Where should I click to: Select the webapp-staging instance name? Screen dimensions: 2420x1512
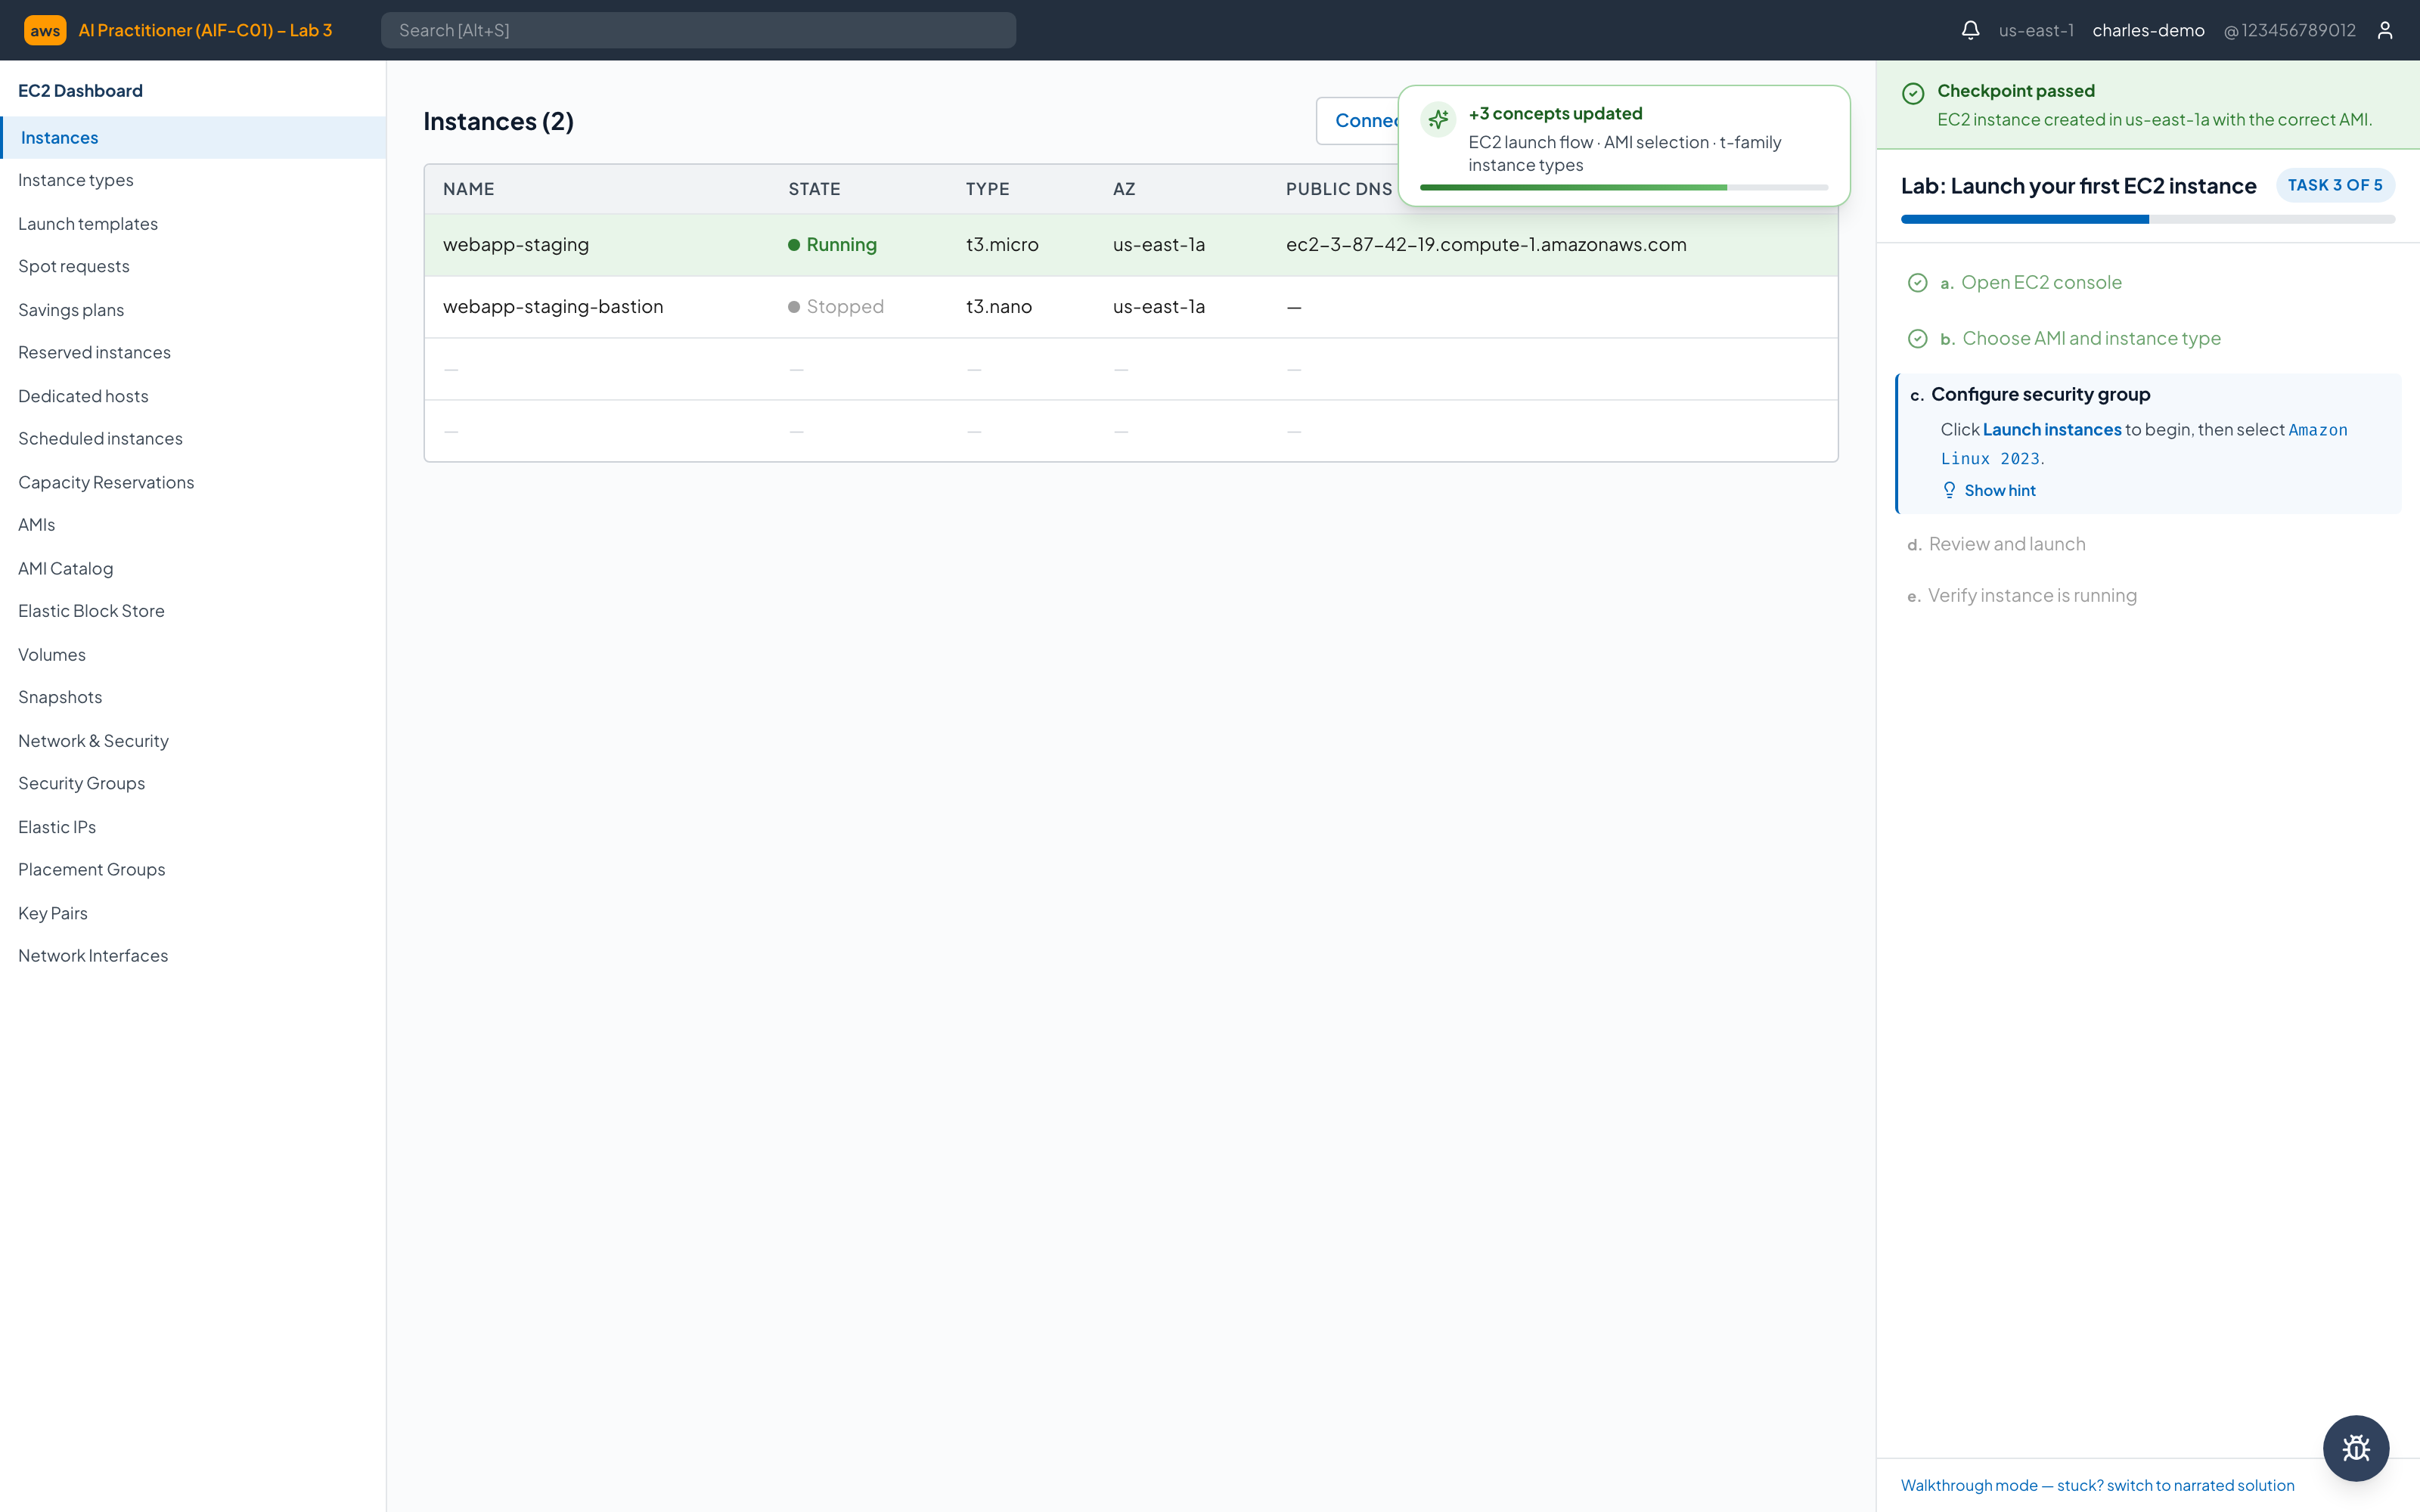coord(516,245)
